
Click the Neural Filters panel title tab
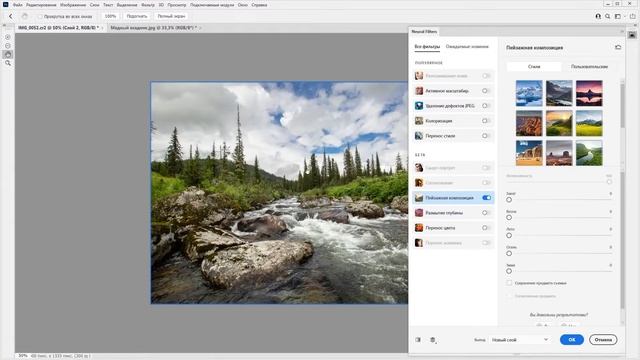click(x=424, y=31)
